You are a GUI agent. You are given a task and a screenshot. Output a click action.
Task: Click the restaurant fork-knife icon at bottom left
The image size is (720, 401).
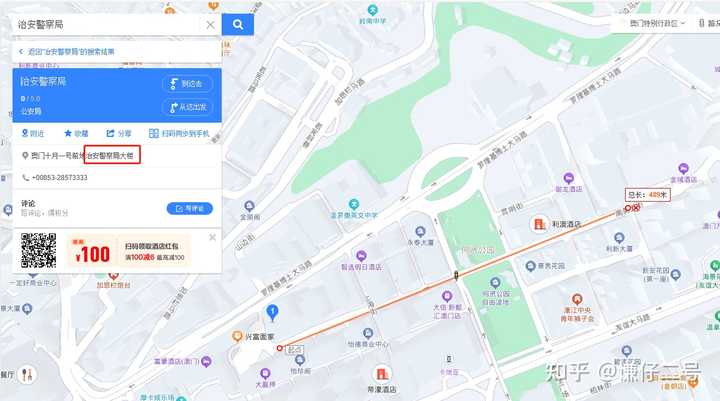(x=28, y=375)
